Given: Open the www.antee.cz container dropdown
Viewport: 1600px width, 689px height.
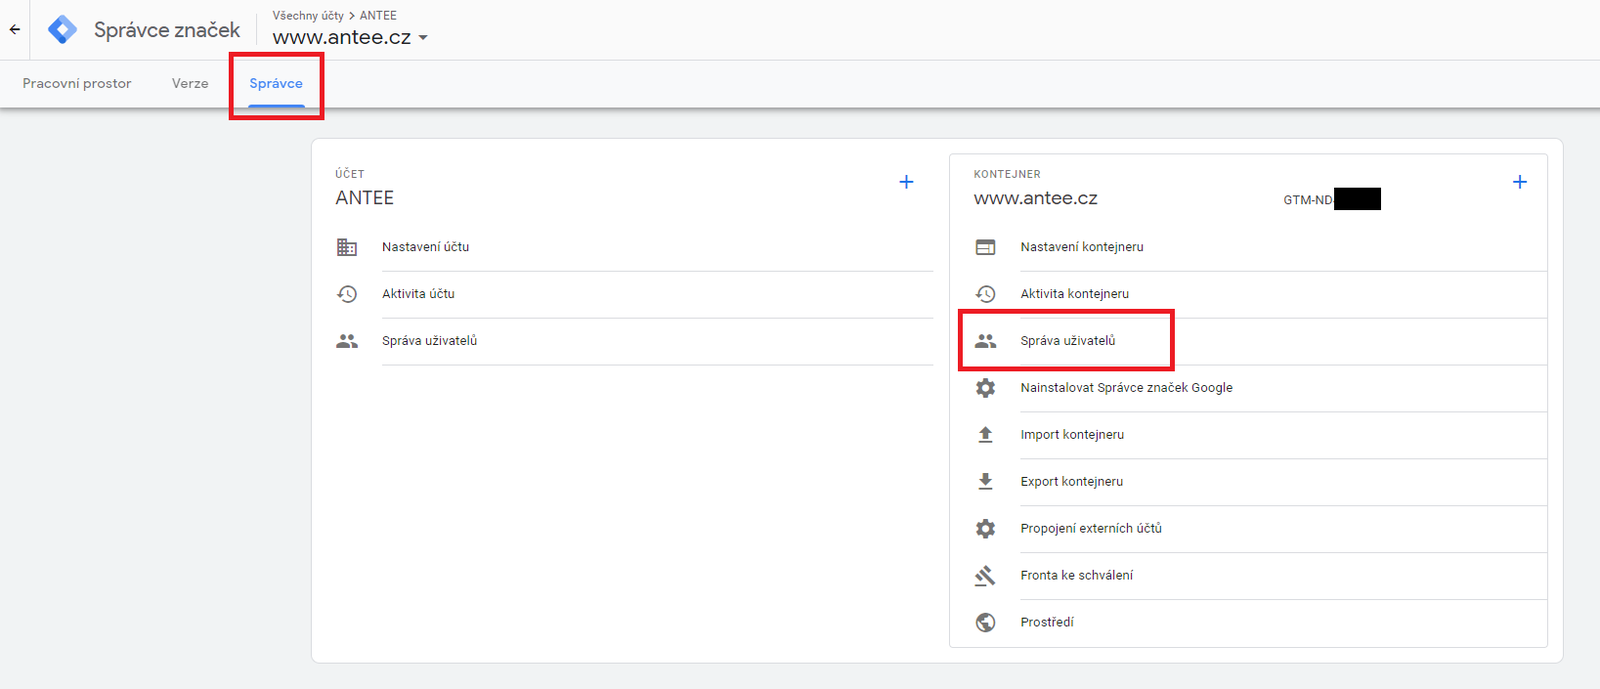Looking at the screenshot, I should [x=350, y=37].
